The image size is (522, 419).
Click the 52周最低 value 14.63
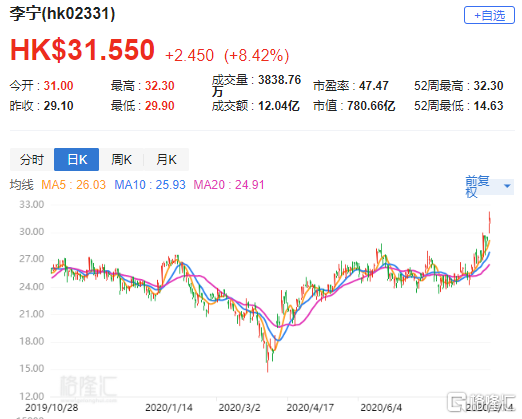click(488, 106)
